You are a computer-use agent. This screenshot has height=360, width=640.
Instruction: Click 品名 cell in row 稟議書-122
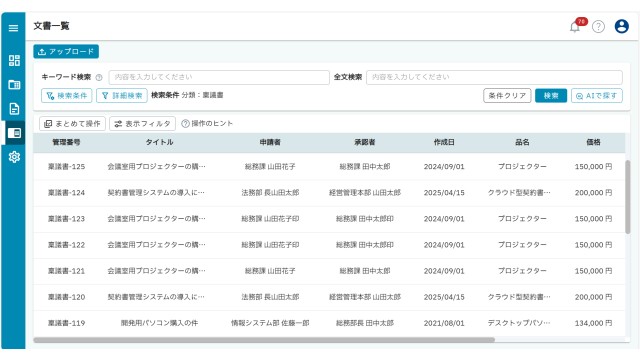tap(522, 245)
